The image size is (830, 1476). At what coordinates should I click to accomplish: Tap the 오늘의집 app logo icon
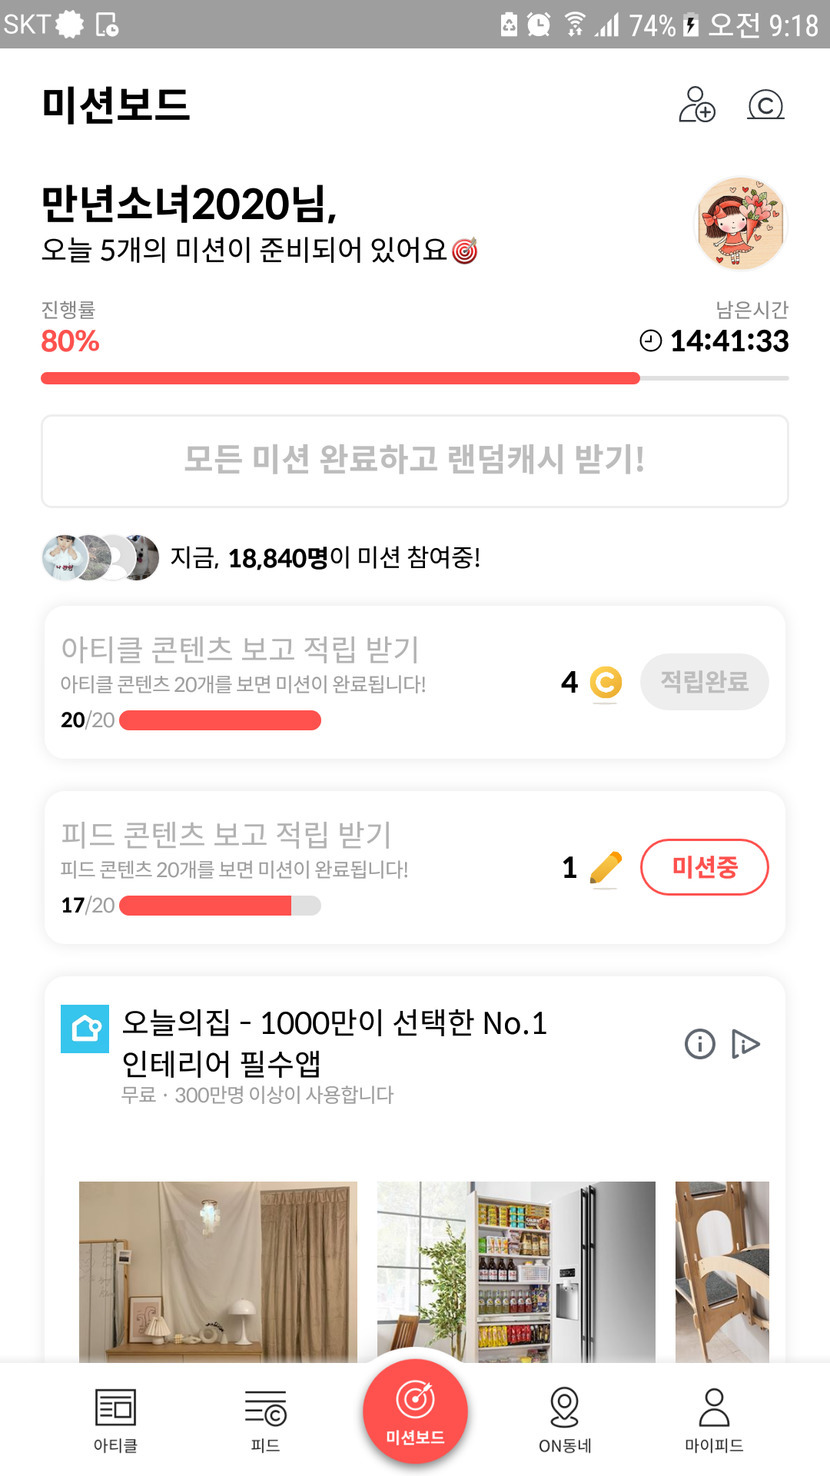pos(85,1029)
